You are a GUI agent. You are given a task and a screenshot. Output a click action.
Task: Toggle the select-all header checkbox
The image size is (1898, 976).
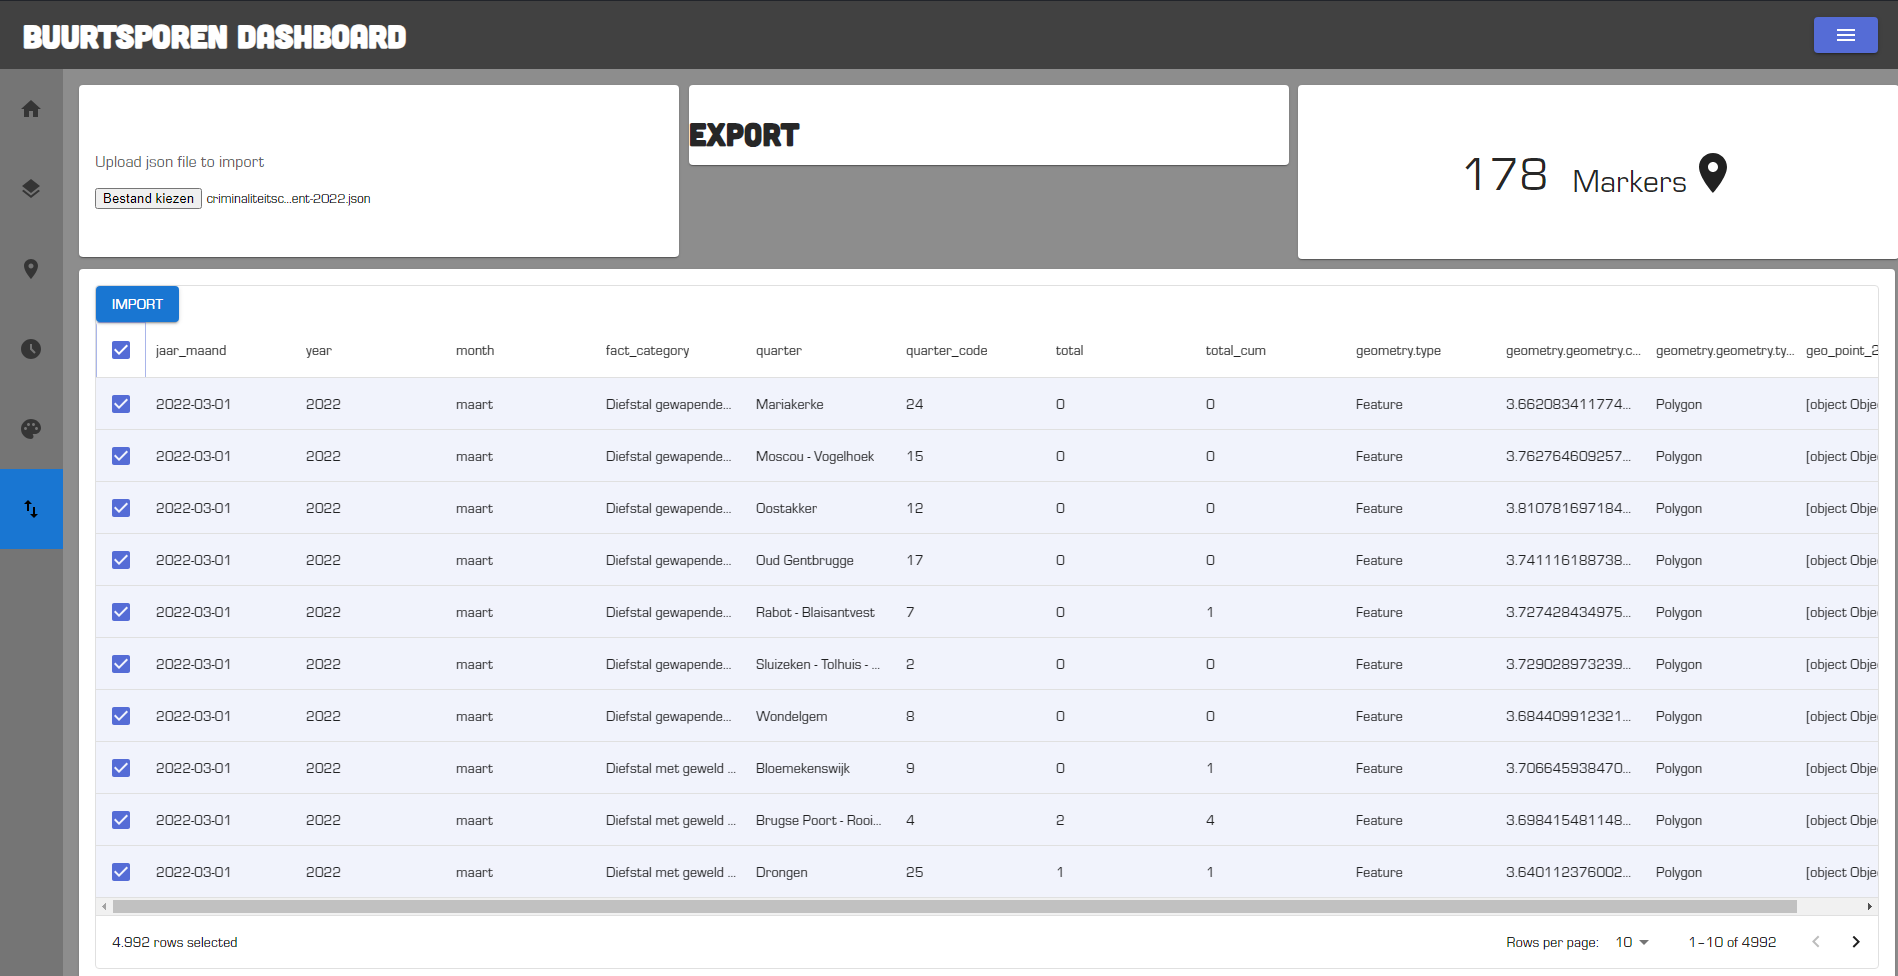point(121,350)
